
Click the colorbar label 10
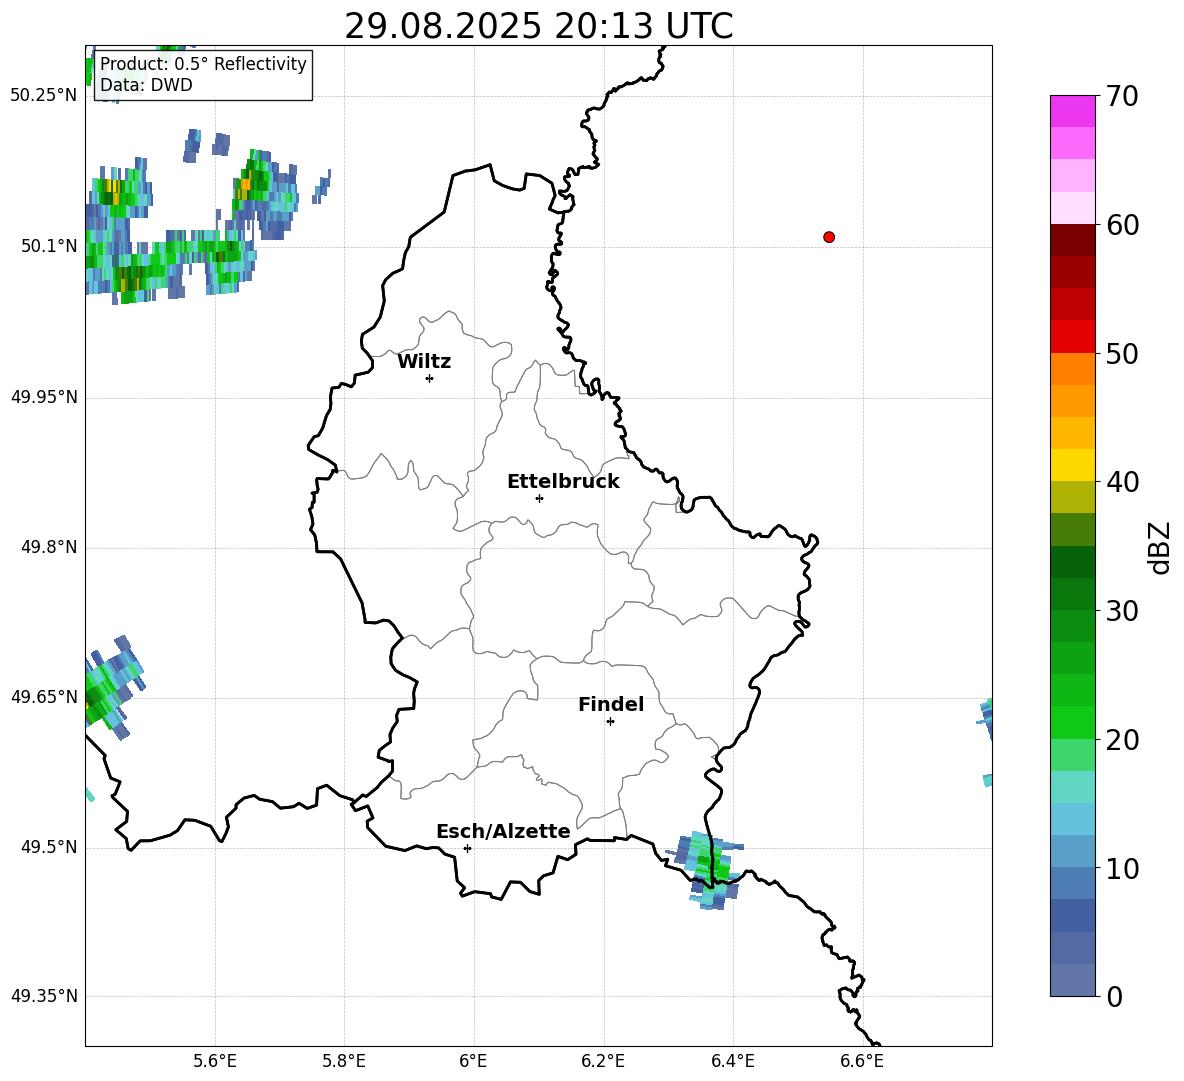click(x=1123, y=868)
